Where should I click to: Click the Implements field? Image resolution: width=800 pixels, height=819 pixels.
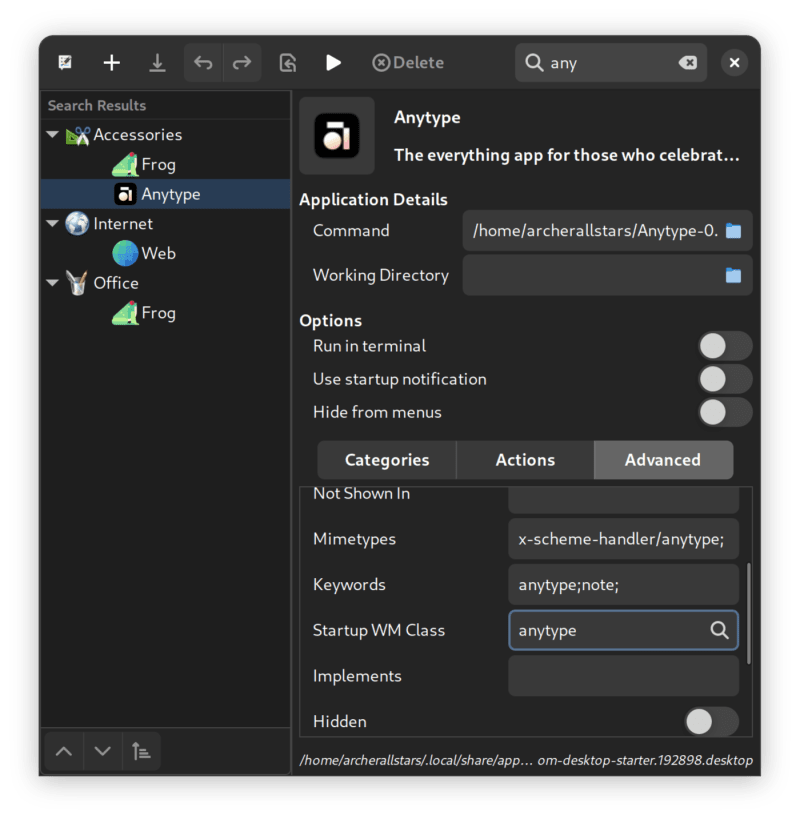(623, 676)
